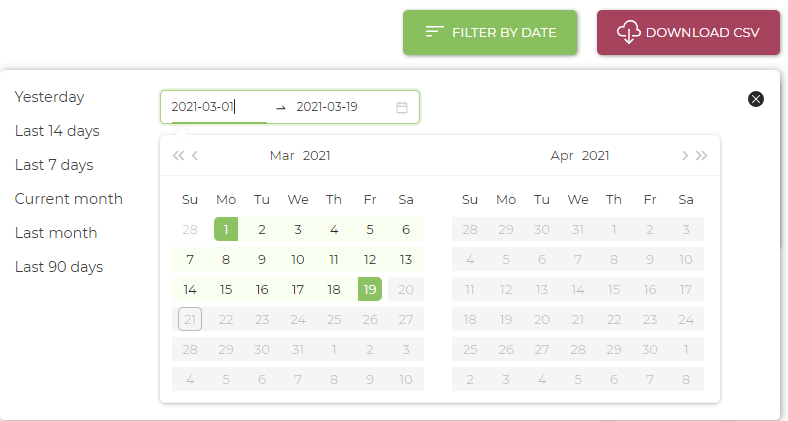The height and width of the screenshot is (421, 788).
Task: Open the Mar month selector header
Action: pos(282,156)
